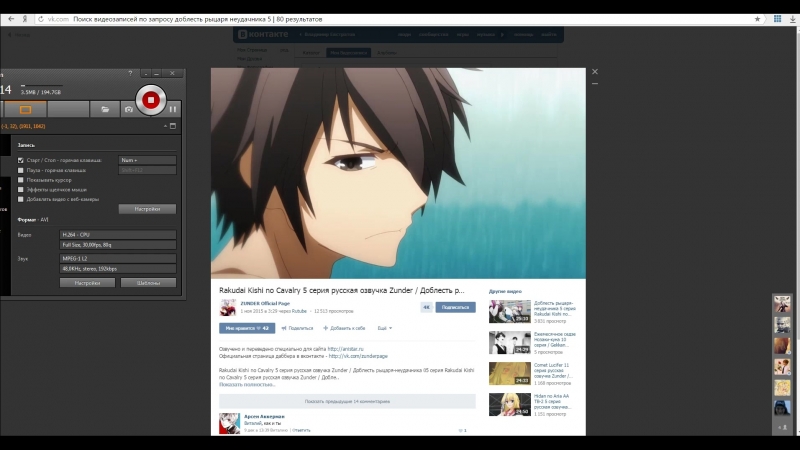
Task: Pause the recording in the recorder panel
Action: tap(173, 109)
